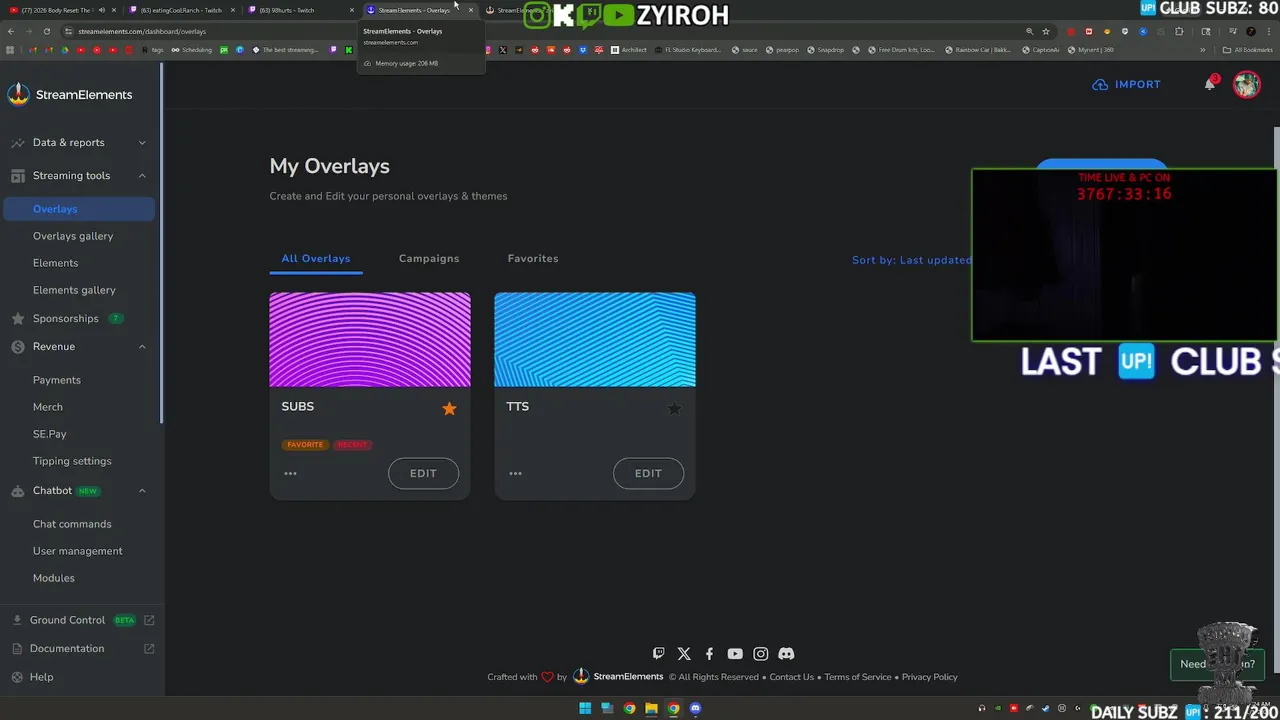The width and height of the screenshot is (1280, 720).
Task: Collapse the Chatbot section
Action: click(79, 491)
